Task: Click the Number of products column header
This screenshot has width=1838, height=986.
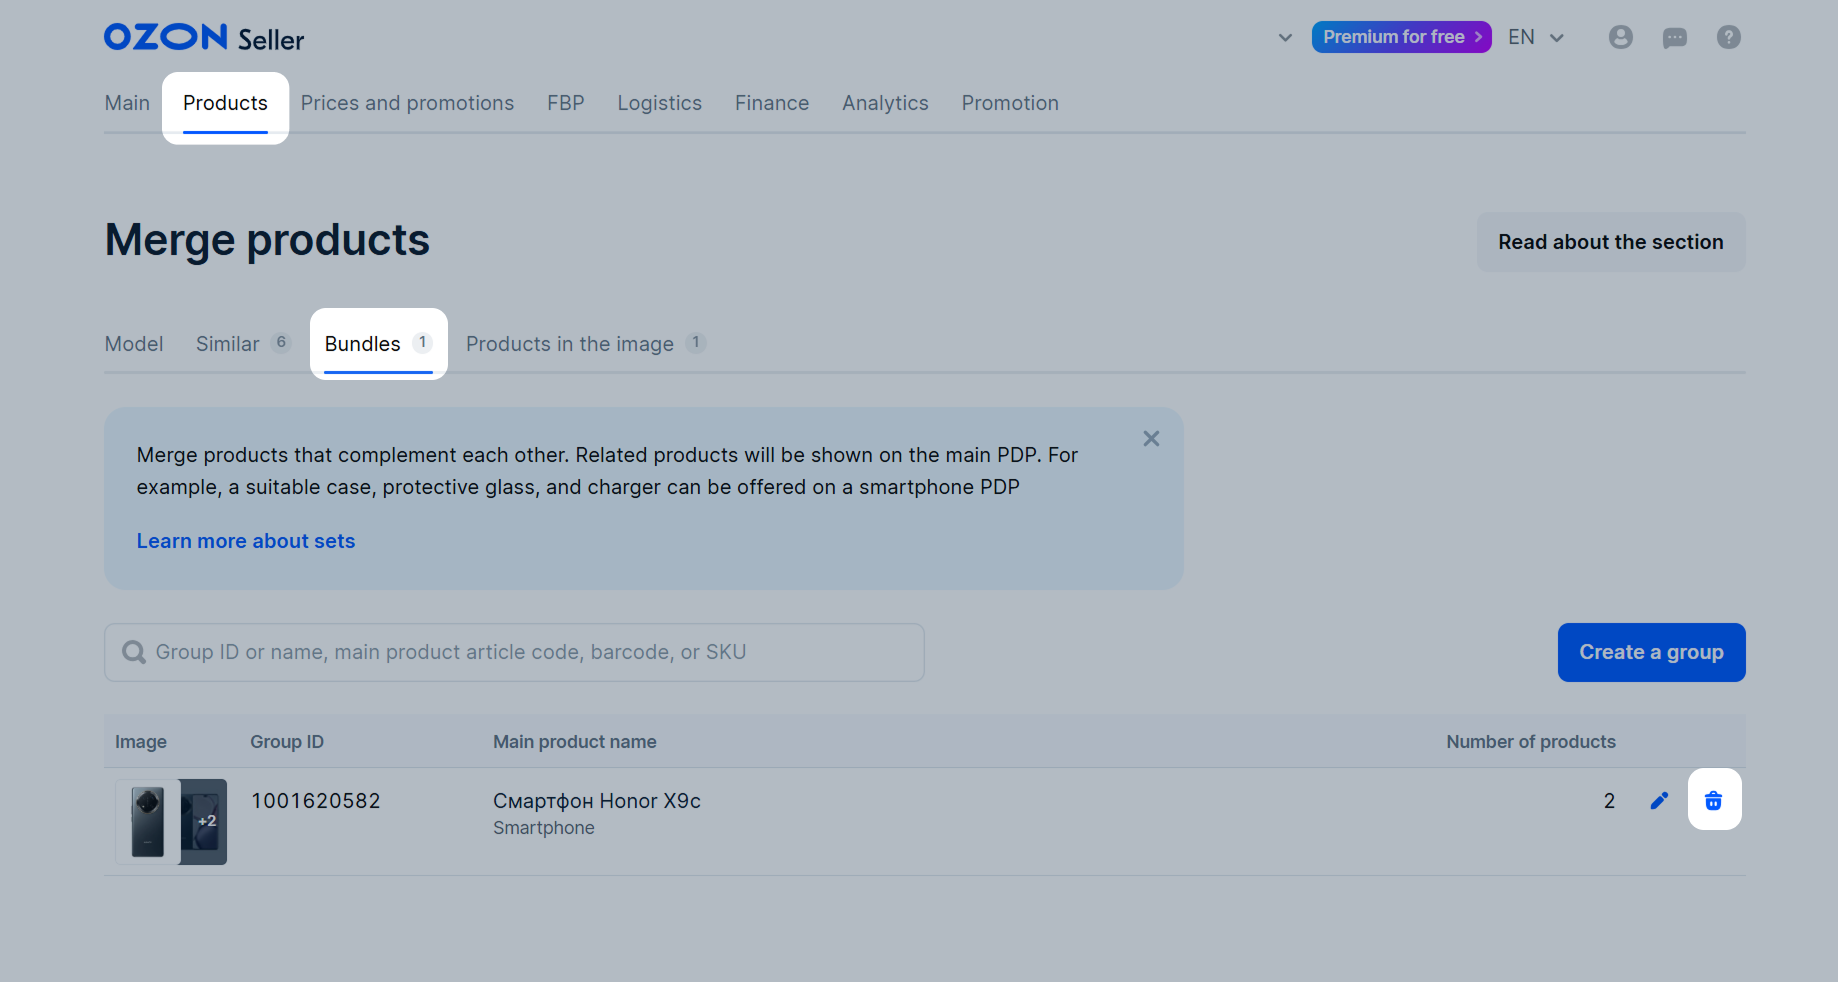Action: pyautogui.click(x=1531, y=742)
